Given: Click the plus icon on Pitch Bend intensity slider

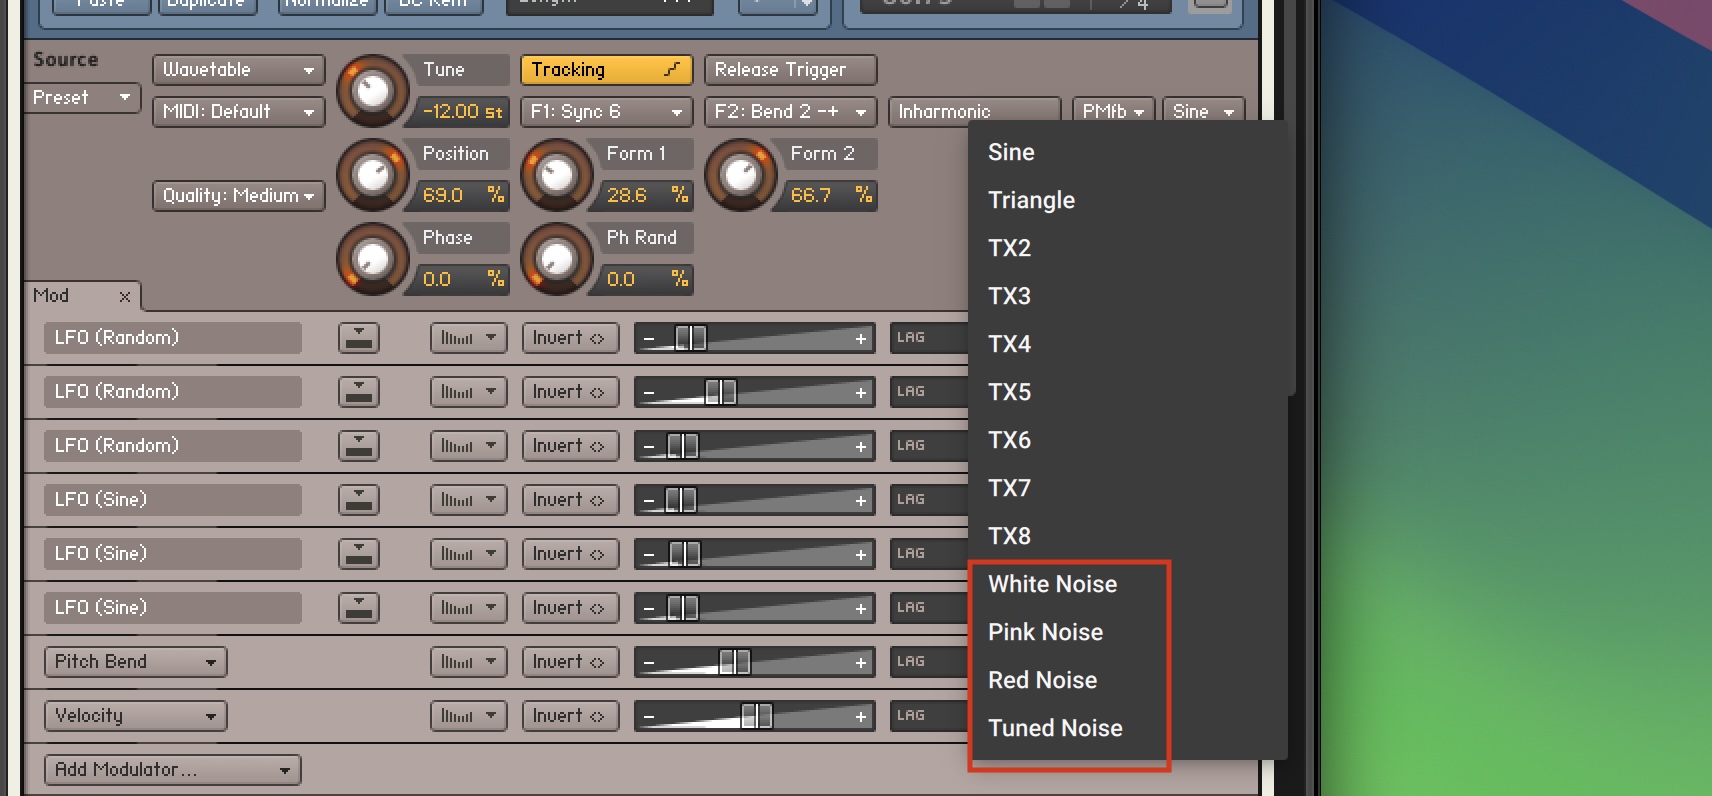Looking at the screenshot, I should [x=860, y=663].
